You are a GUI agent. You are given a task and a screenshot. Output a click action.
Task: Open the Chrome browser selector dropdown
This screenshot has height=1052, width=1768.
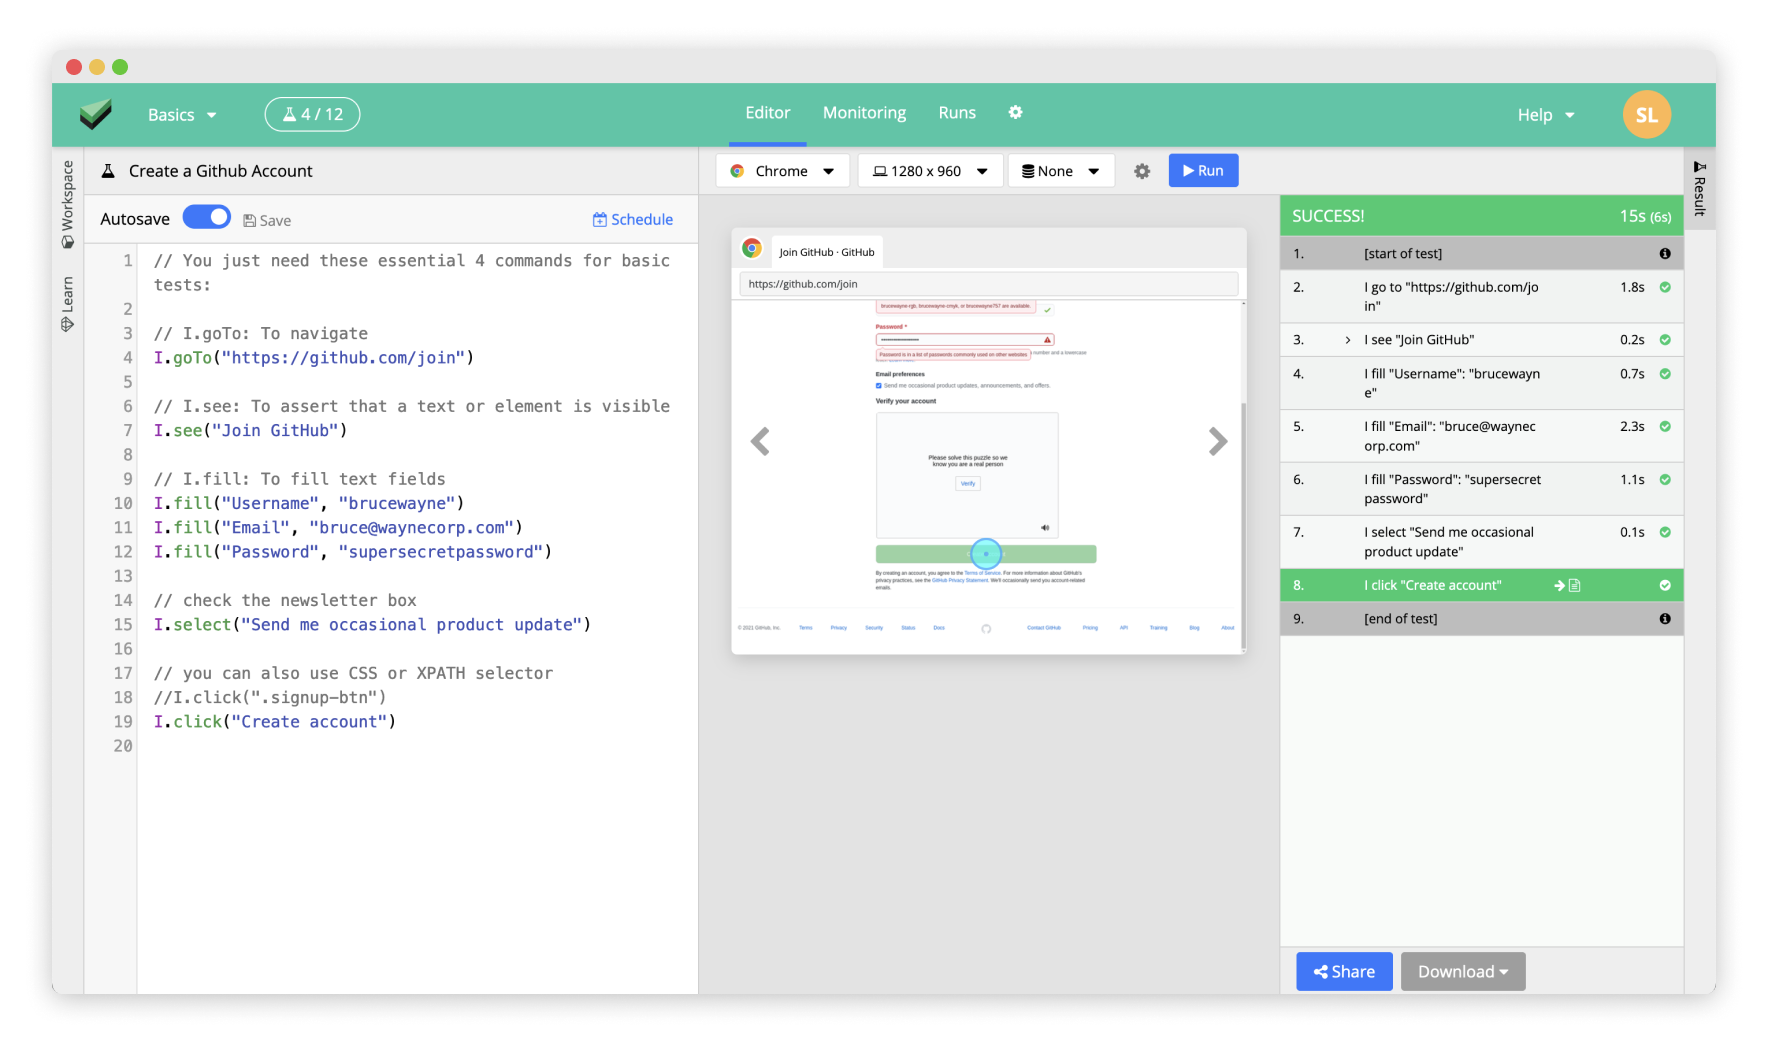(x=783, y=170)
